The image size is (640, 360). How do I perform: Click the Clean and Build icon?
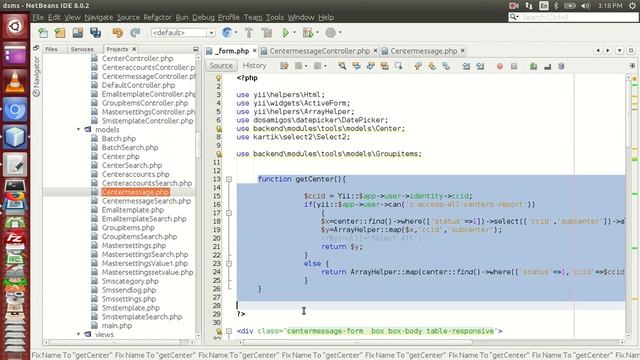(267, 33)
